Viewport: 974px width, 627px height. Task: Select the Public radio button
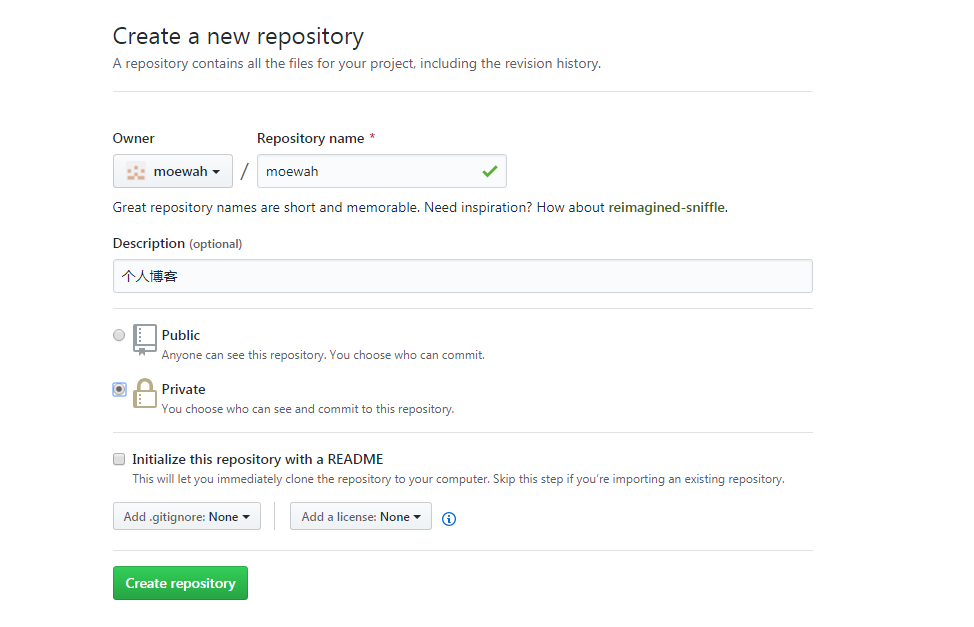(119, 335)
